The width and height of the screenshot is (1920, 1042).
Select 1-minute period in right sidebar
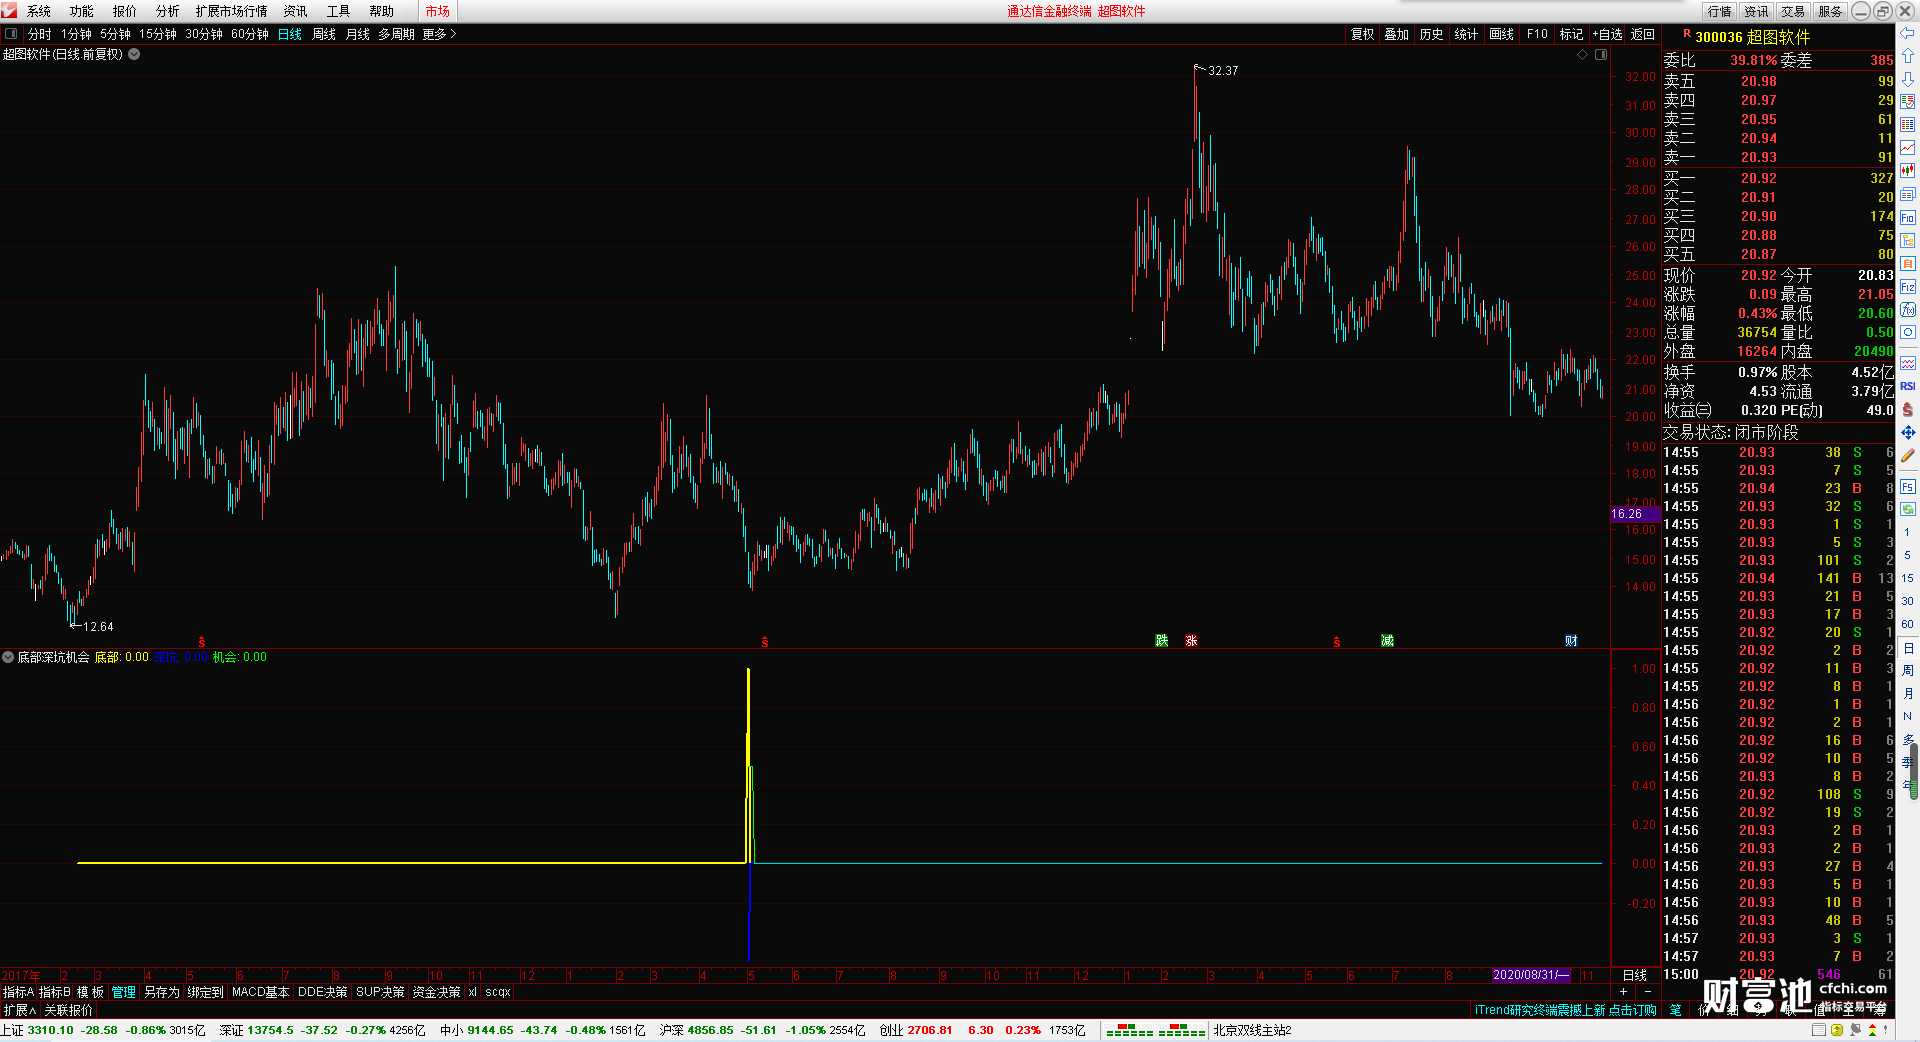pyautogui.click(x=1907, y=532)
